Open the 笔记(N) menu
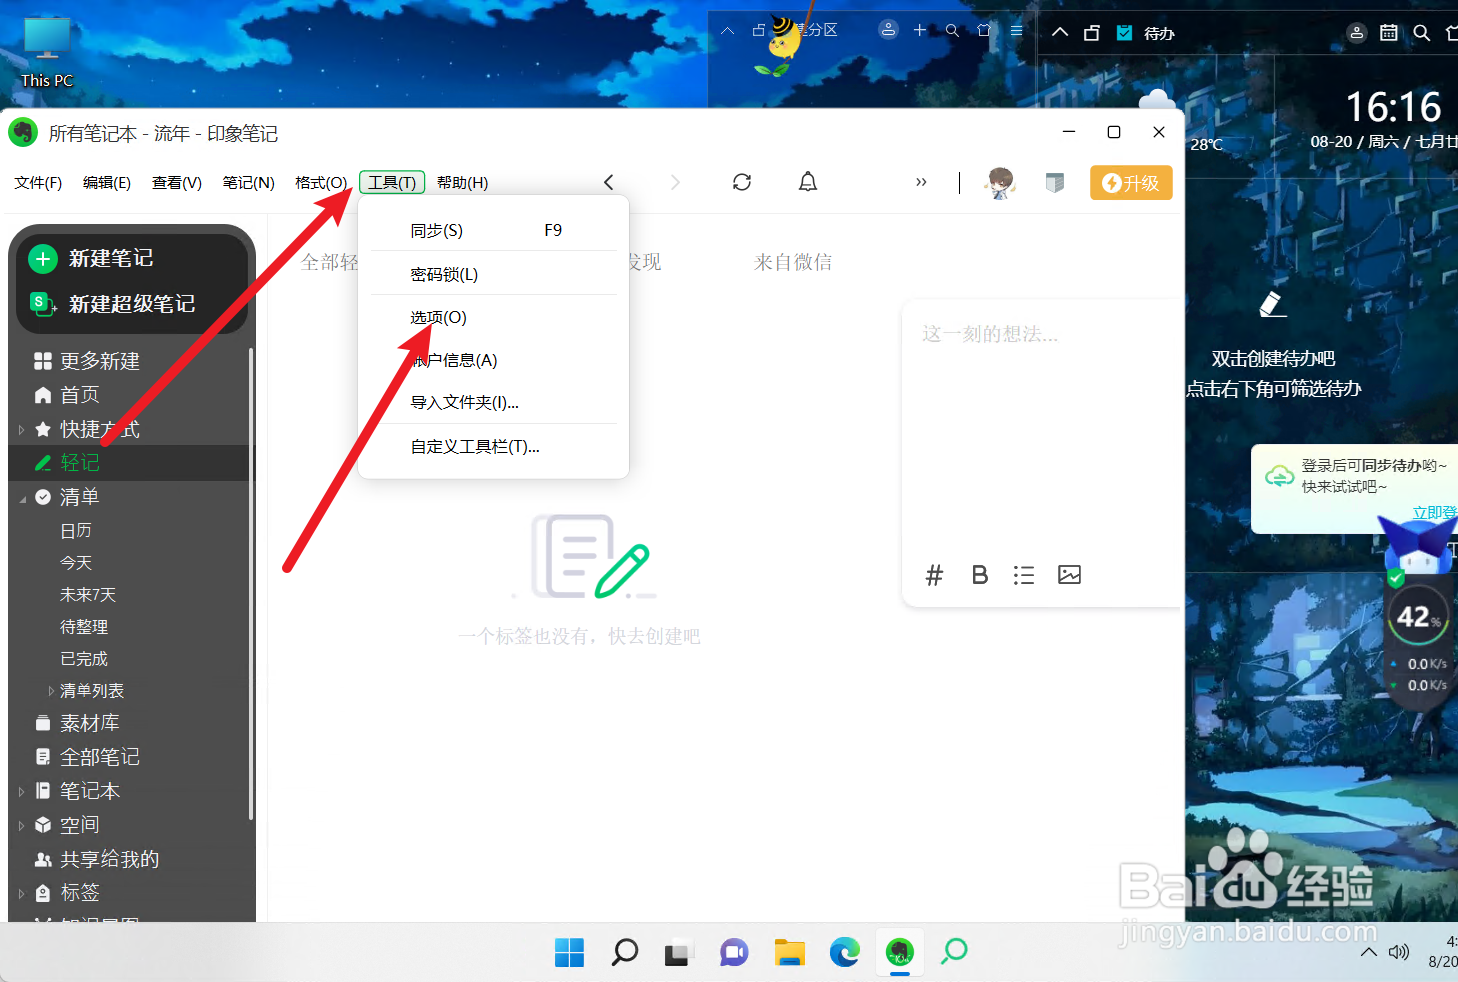Viewport: 1458px width, 982px height. [248, 183]
